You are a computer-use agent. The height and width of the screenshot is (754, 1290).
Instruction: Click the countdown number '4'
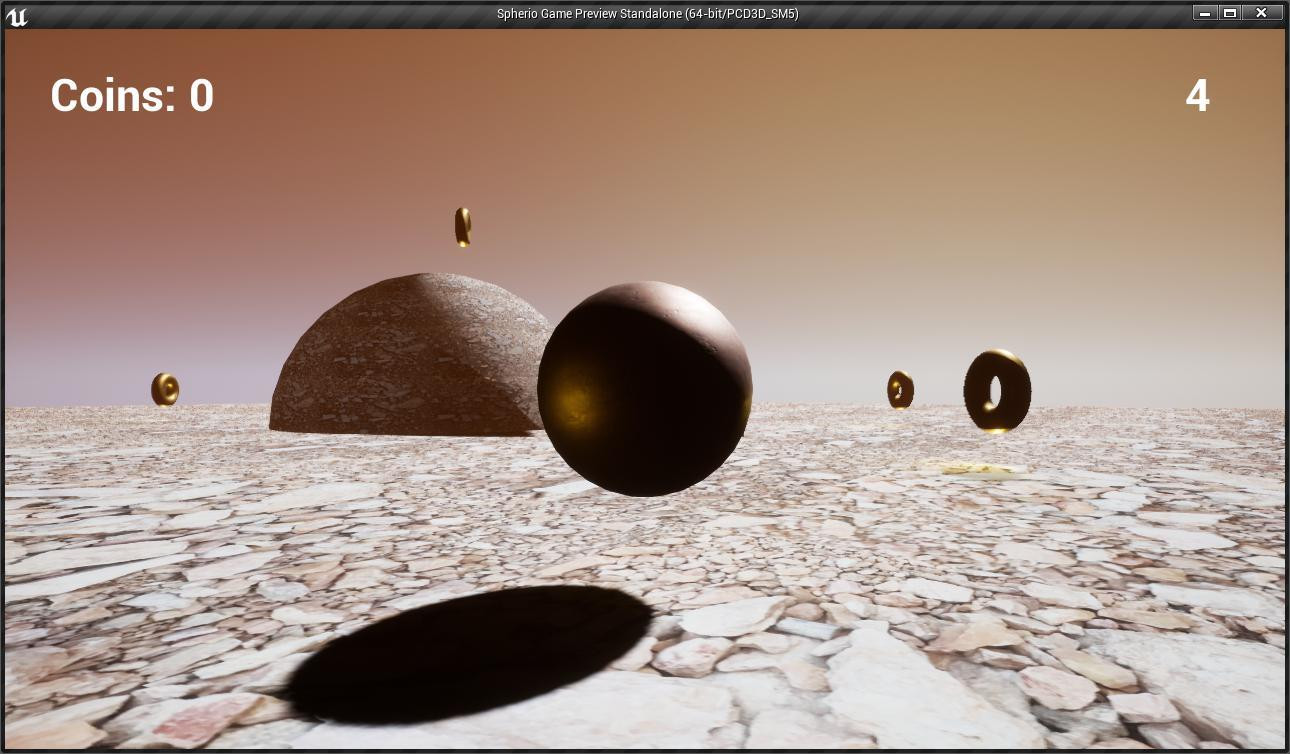[1197, 96]
